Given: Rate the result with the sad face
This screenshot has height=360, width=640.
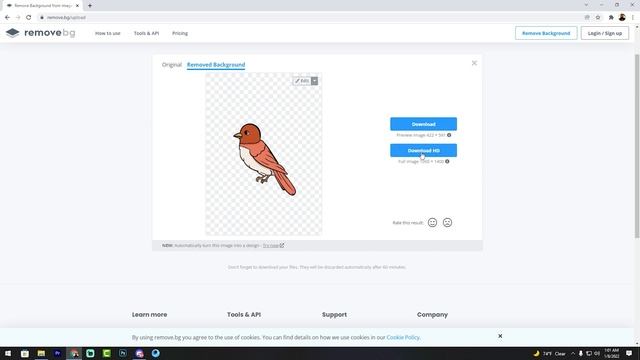Looking at the screenshot, I should tap(447, 222).
